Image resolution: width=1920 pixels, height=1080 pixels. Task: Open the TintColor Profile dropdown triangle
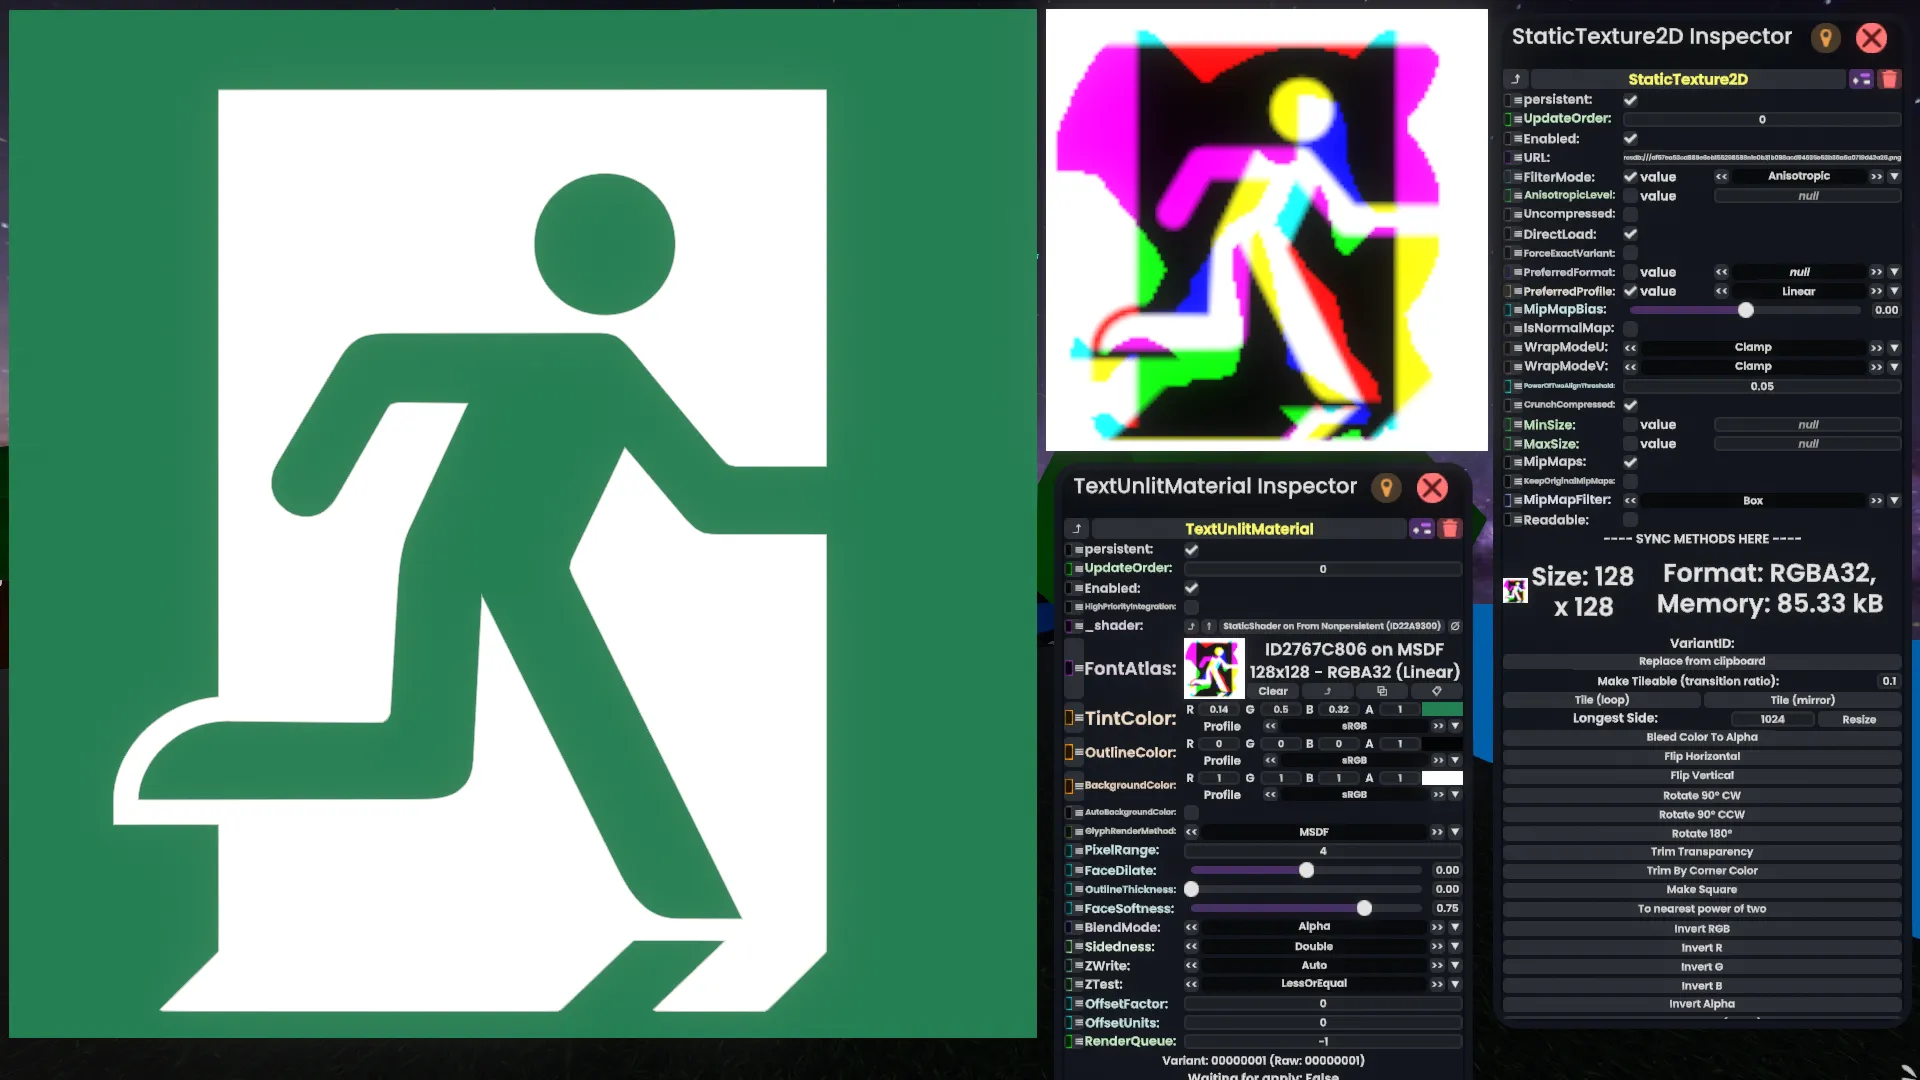(x=1455, y=727)
